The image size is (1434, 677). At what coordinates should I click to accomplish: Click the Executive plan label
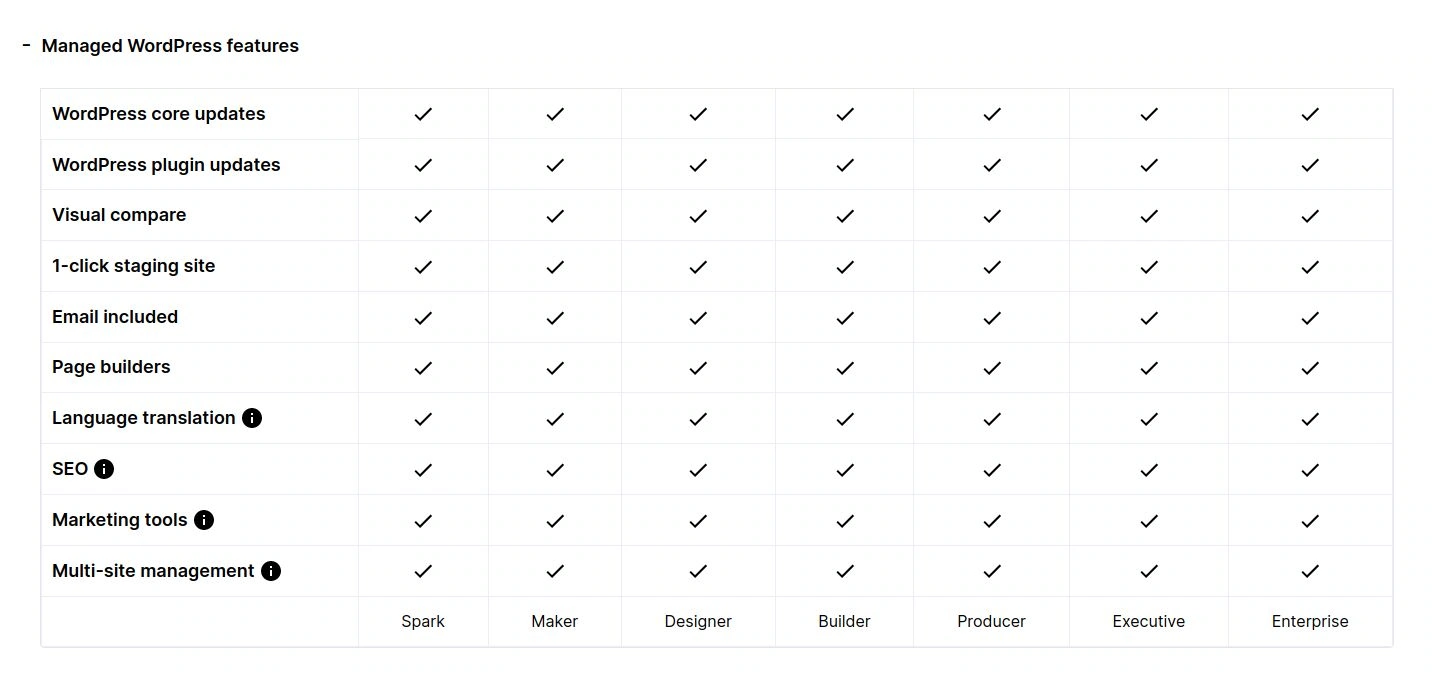click(x=1149, y=621)
